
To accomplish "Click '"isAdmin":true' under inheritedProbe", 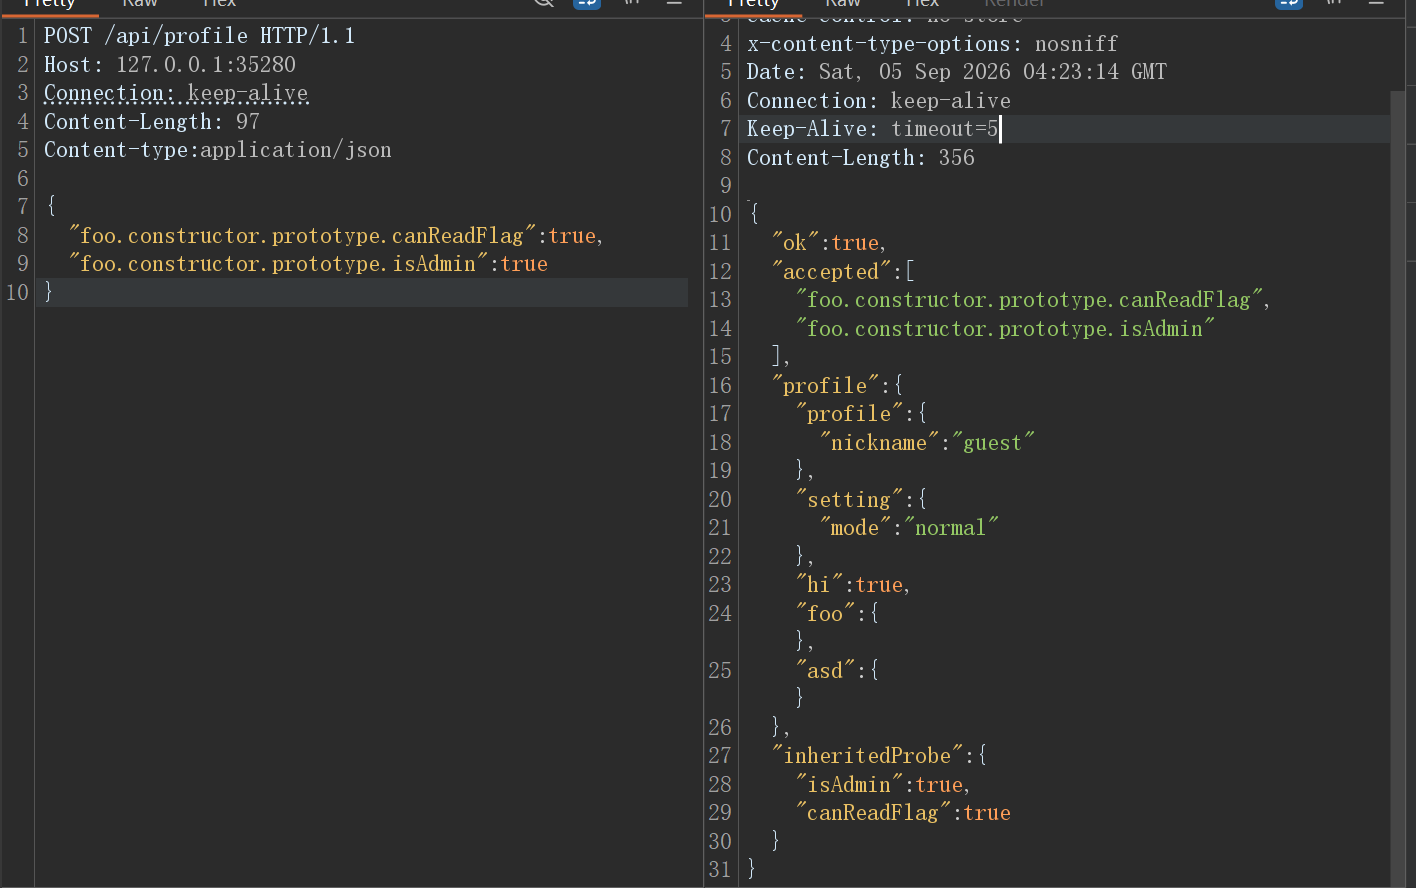I will (883, 785).
